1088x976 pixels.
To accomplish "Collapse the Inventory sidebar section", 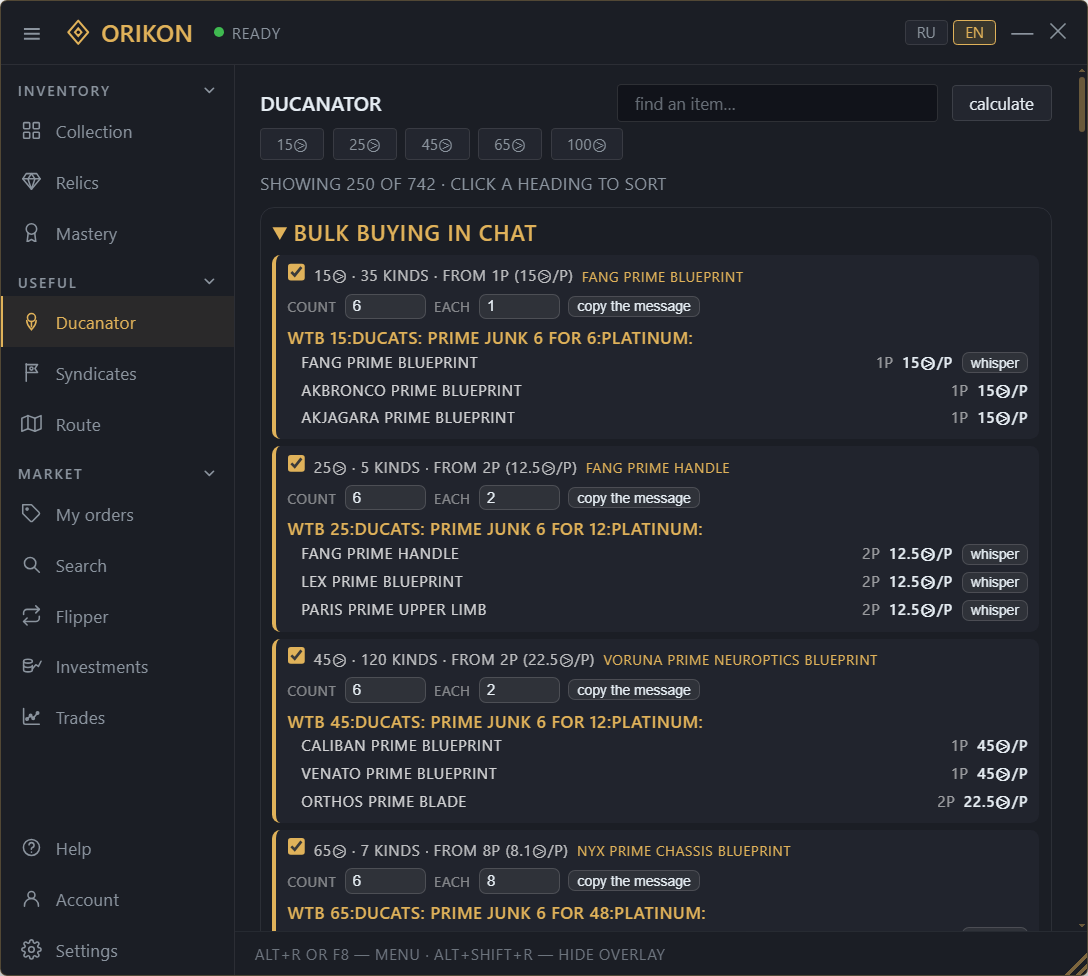I will (209, 91).
